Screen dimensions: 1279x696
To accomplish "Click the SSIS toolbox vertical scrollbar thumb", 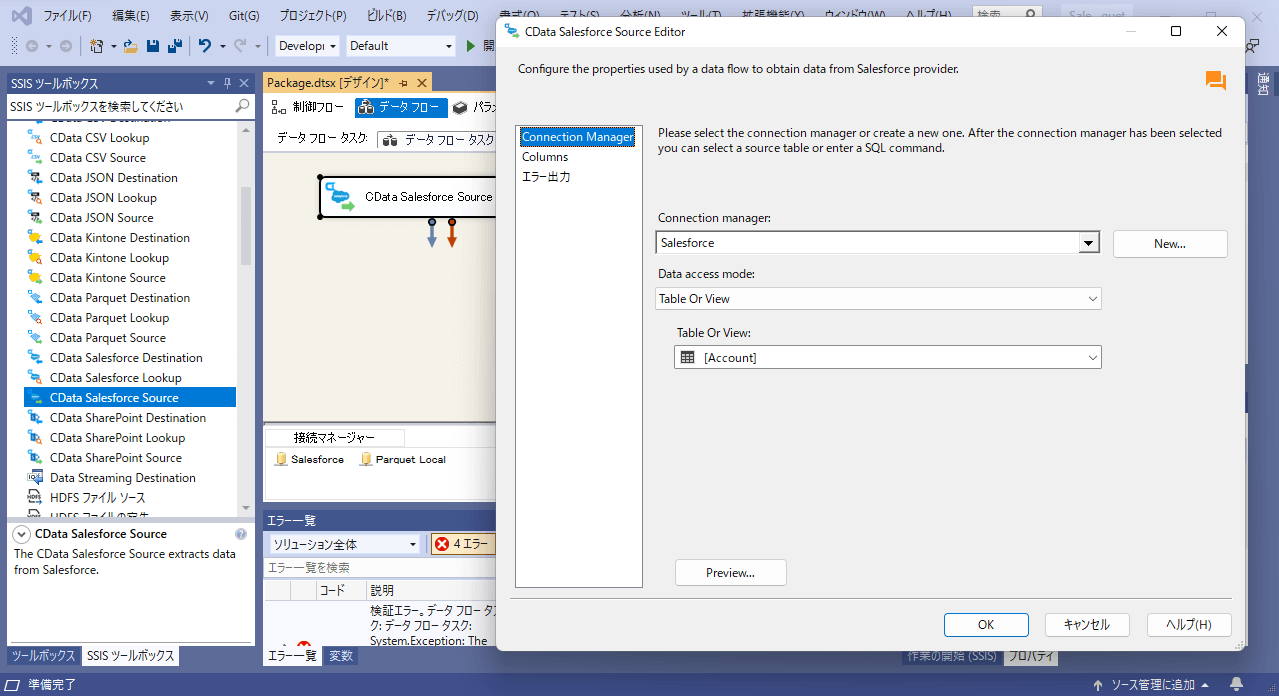I will pyautogui.click(x=246, y=225).
